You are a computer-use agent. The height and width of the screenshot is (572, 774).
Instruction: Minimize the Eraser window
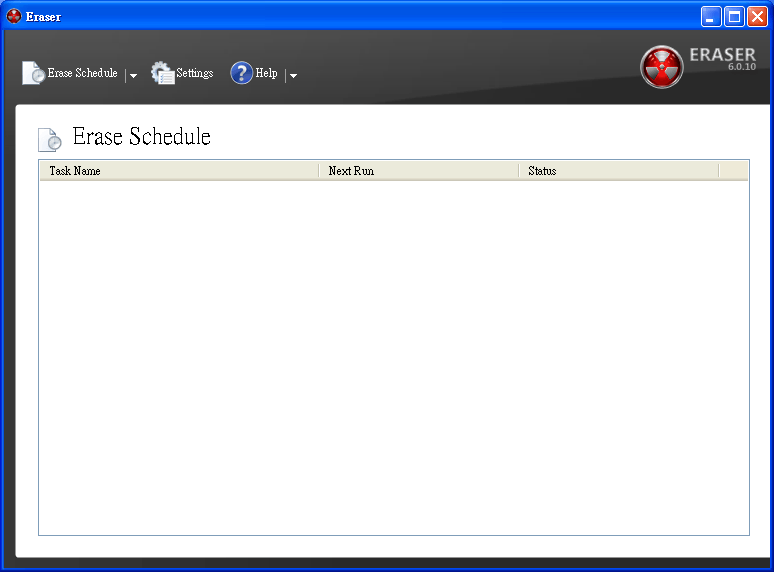pyautogui.click(x=711, y=16)
